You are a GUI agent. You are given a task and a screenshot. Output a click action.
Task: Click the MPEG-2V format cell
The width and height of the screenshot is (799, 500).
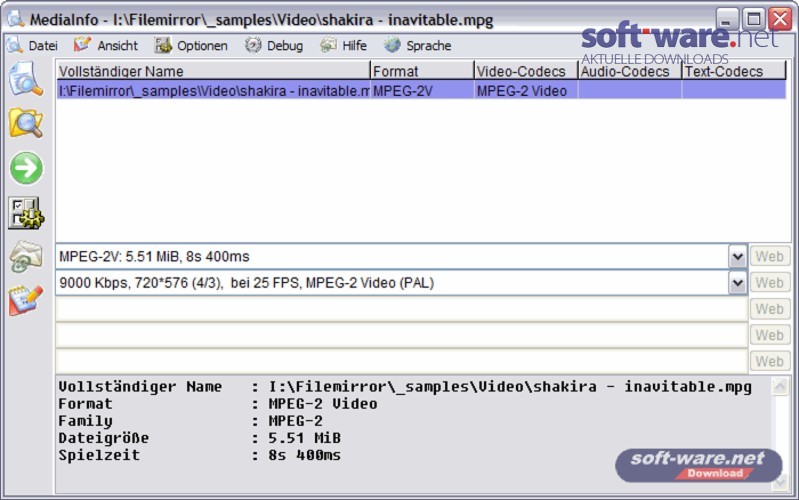[422, 90]
